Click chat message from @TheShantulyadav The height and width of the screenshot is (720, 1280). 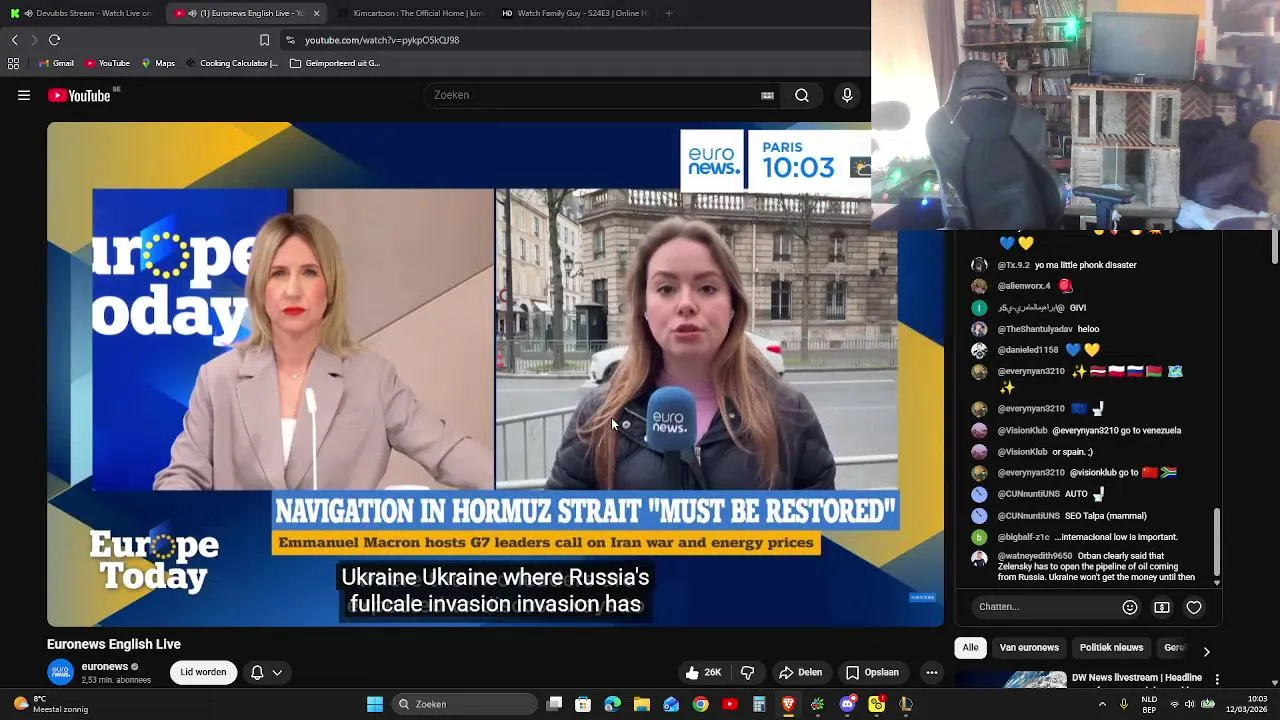[1048, 329]
